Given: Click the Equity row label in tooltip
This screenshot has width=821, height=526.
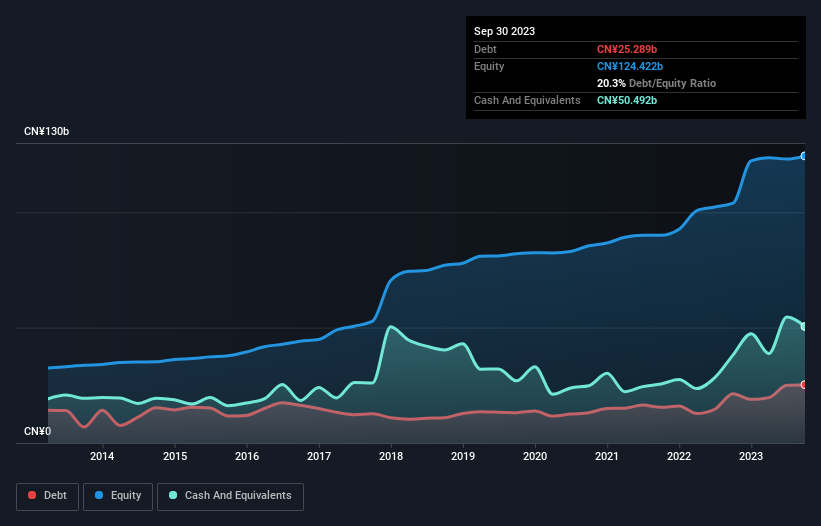Looking at the screenshot, I should [x=489, y=66].
